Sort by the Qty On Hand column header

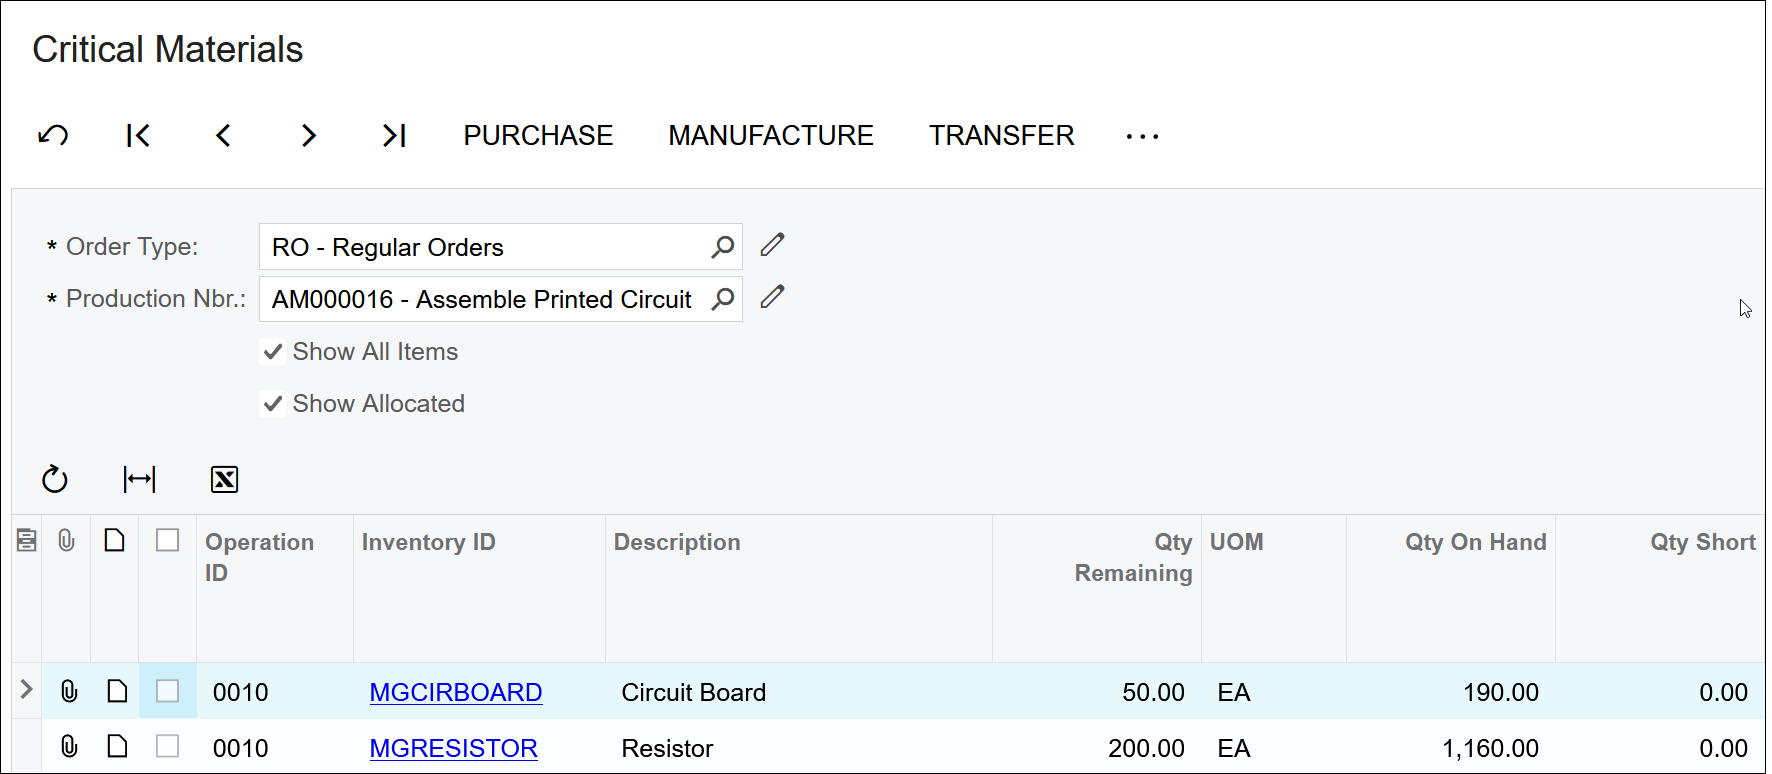[x=1475, y=542]
